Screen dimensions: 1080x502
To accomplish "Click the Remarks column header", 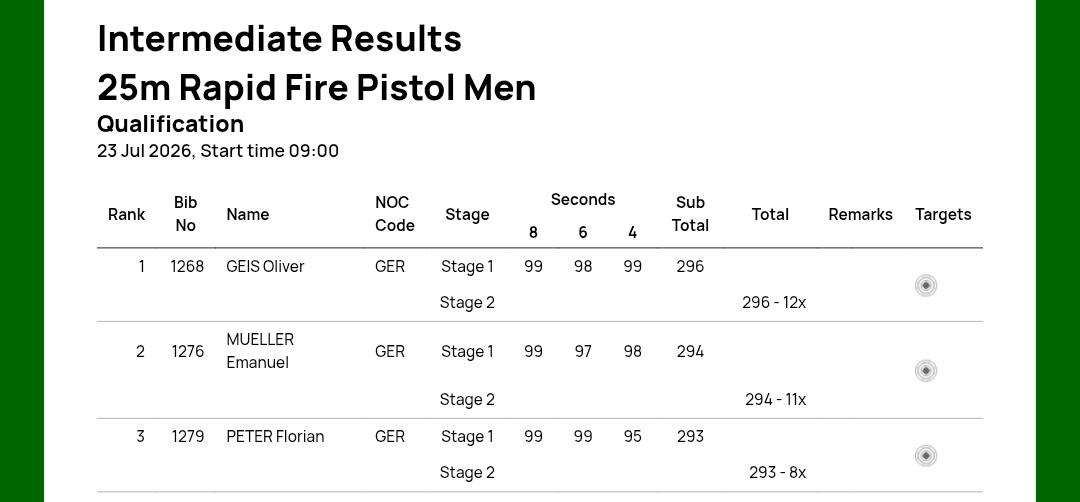I will click(860, 214).
